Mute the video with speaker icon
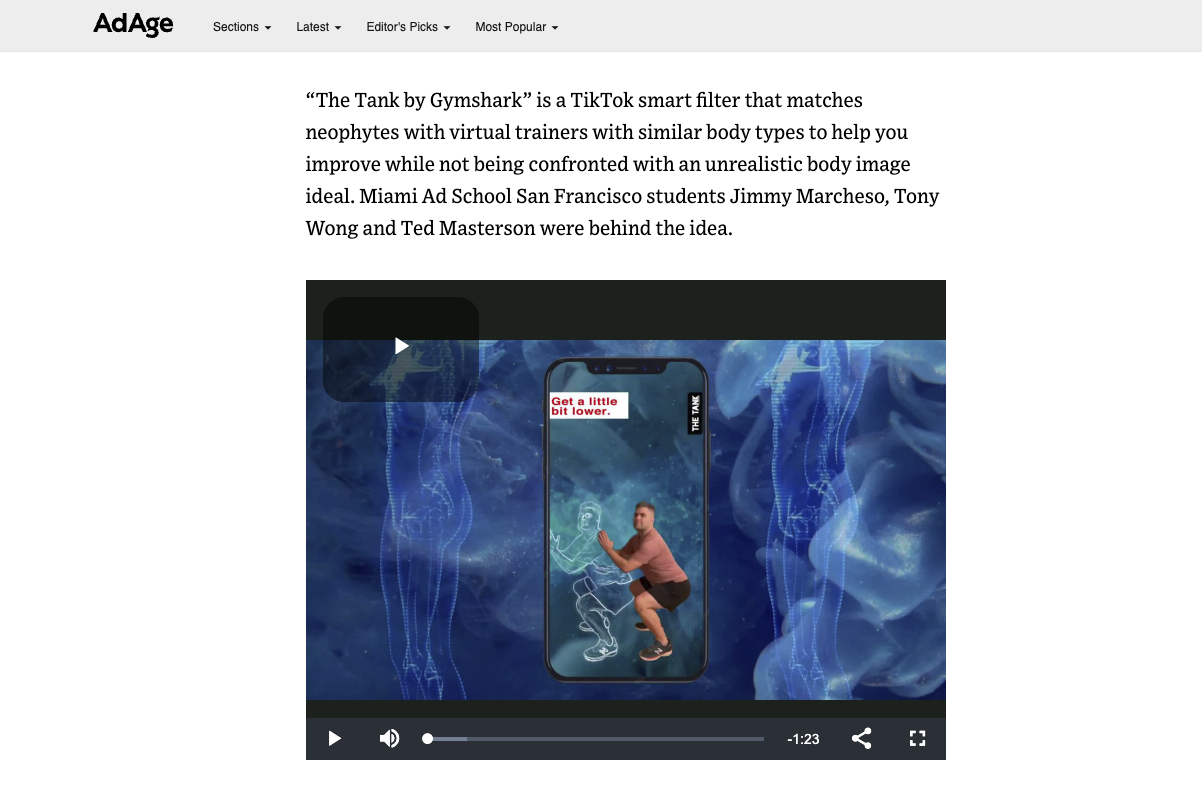 (390, 739)
